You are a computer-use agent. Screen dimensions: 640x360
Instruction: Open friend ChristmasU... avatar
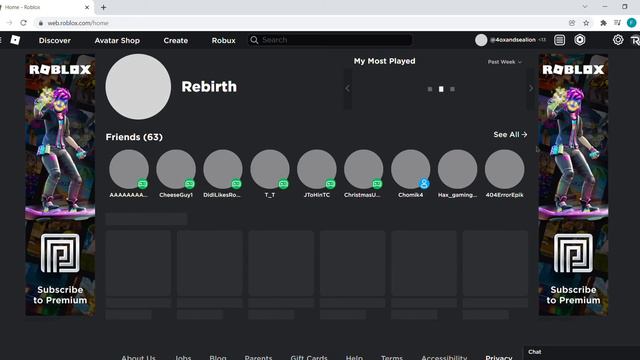(x=364, y=169)
